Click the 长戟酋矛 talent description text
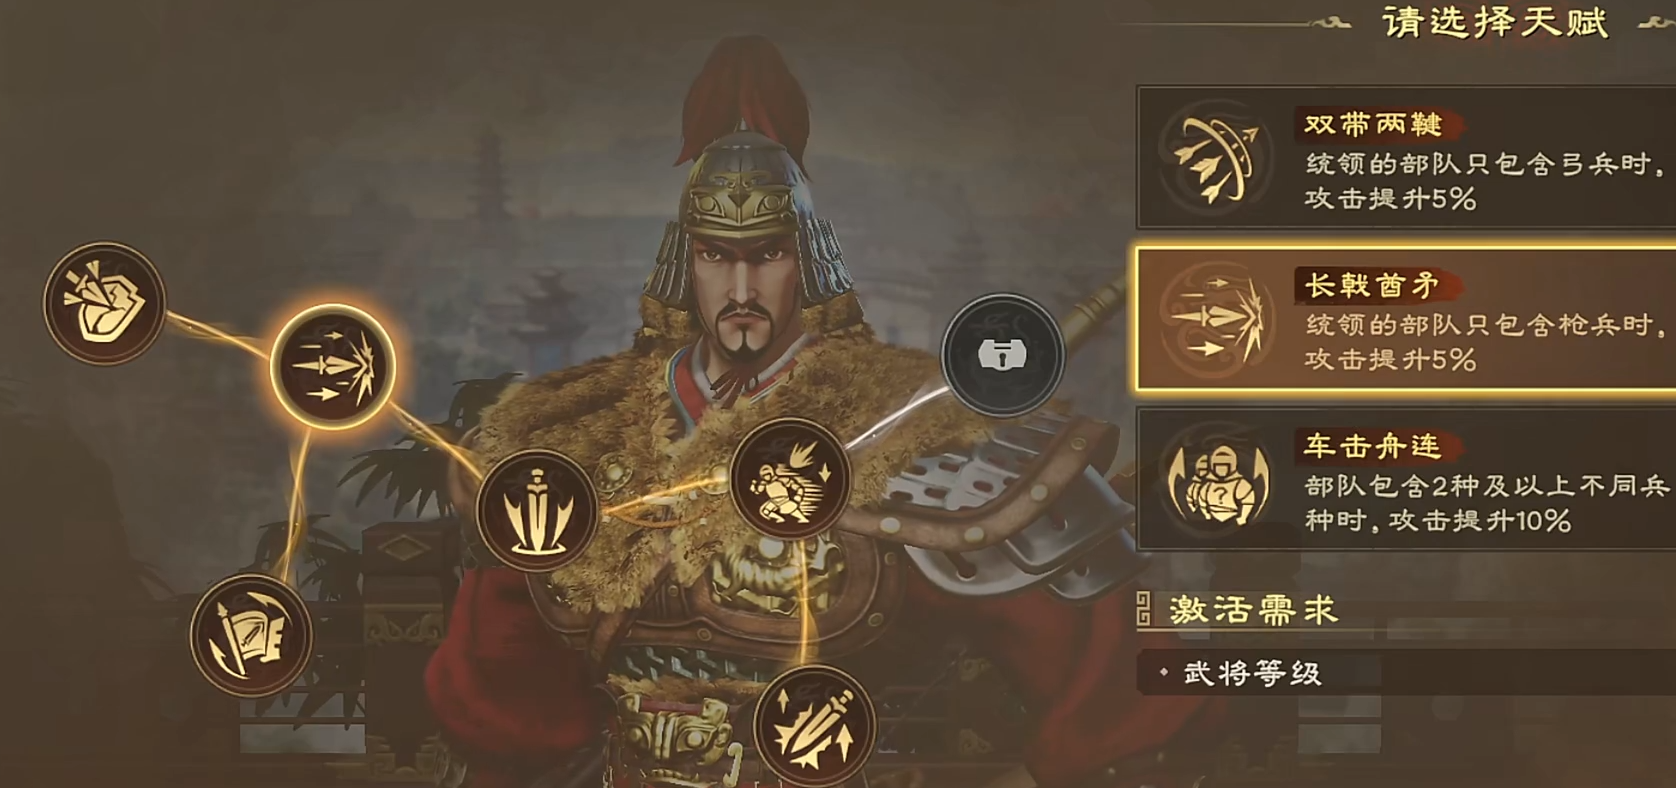Image resolution: width=1676 pixels, height=788 pixels. [1487, 343]
